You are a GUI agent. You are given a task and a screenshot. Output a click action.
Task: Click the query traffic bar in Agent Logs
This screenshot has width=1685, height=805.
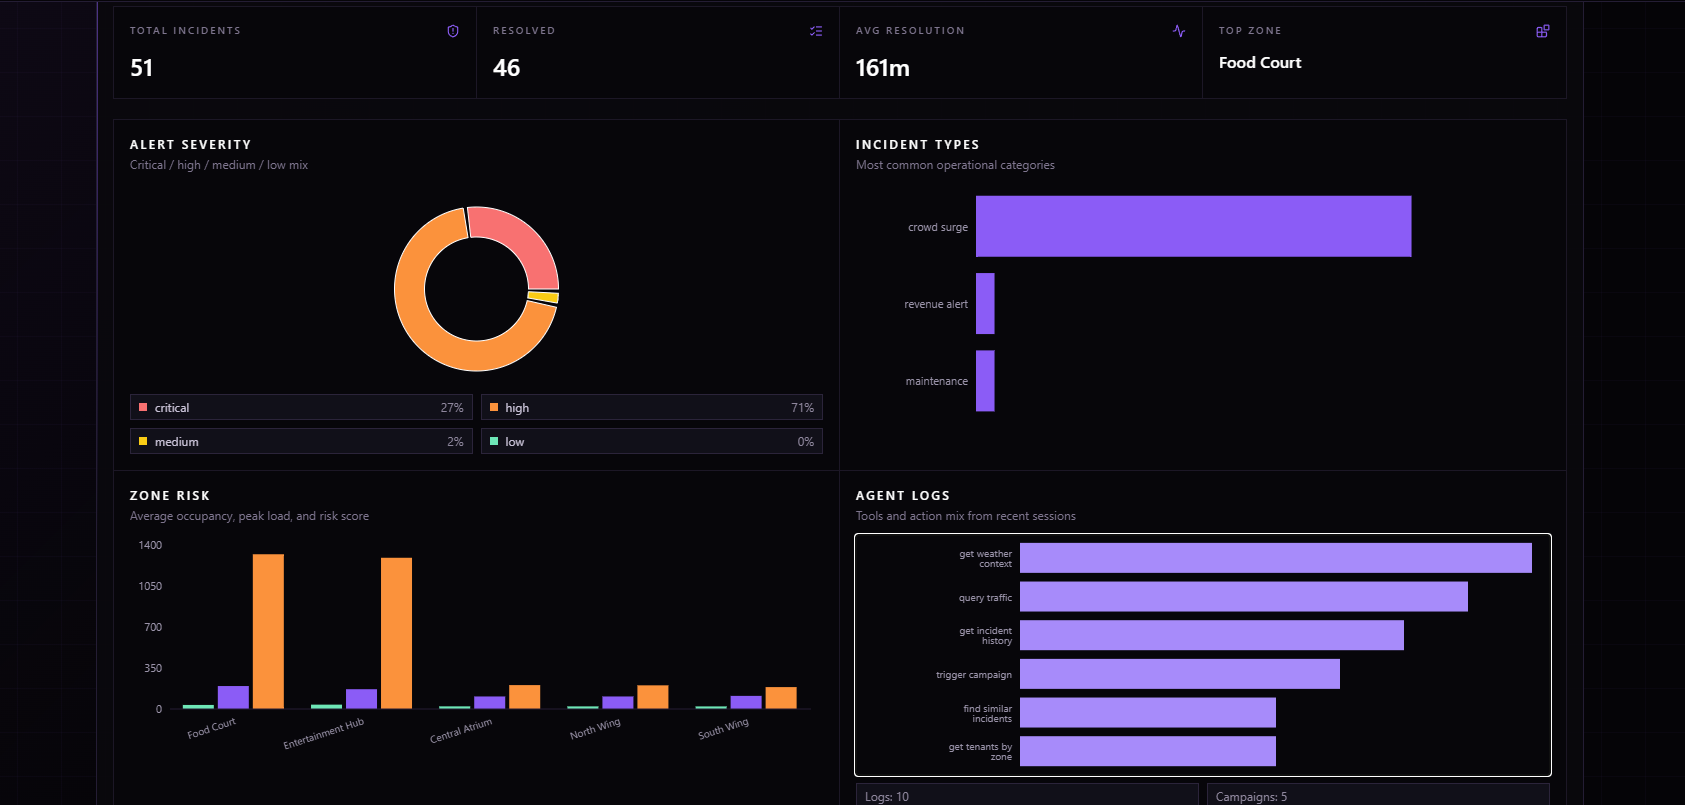click(1244, 597)
